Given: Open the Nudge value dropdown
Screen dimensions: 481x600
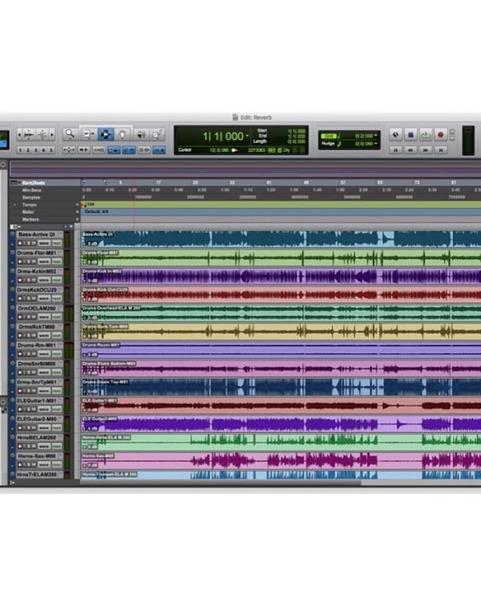Looking at the screenshot, I should (376, 143).
